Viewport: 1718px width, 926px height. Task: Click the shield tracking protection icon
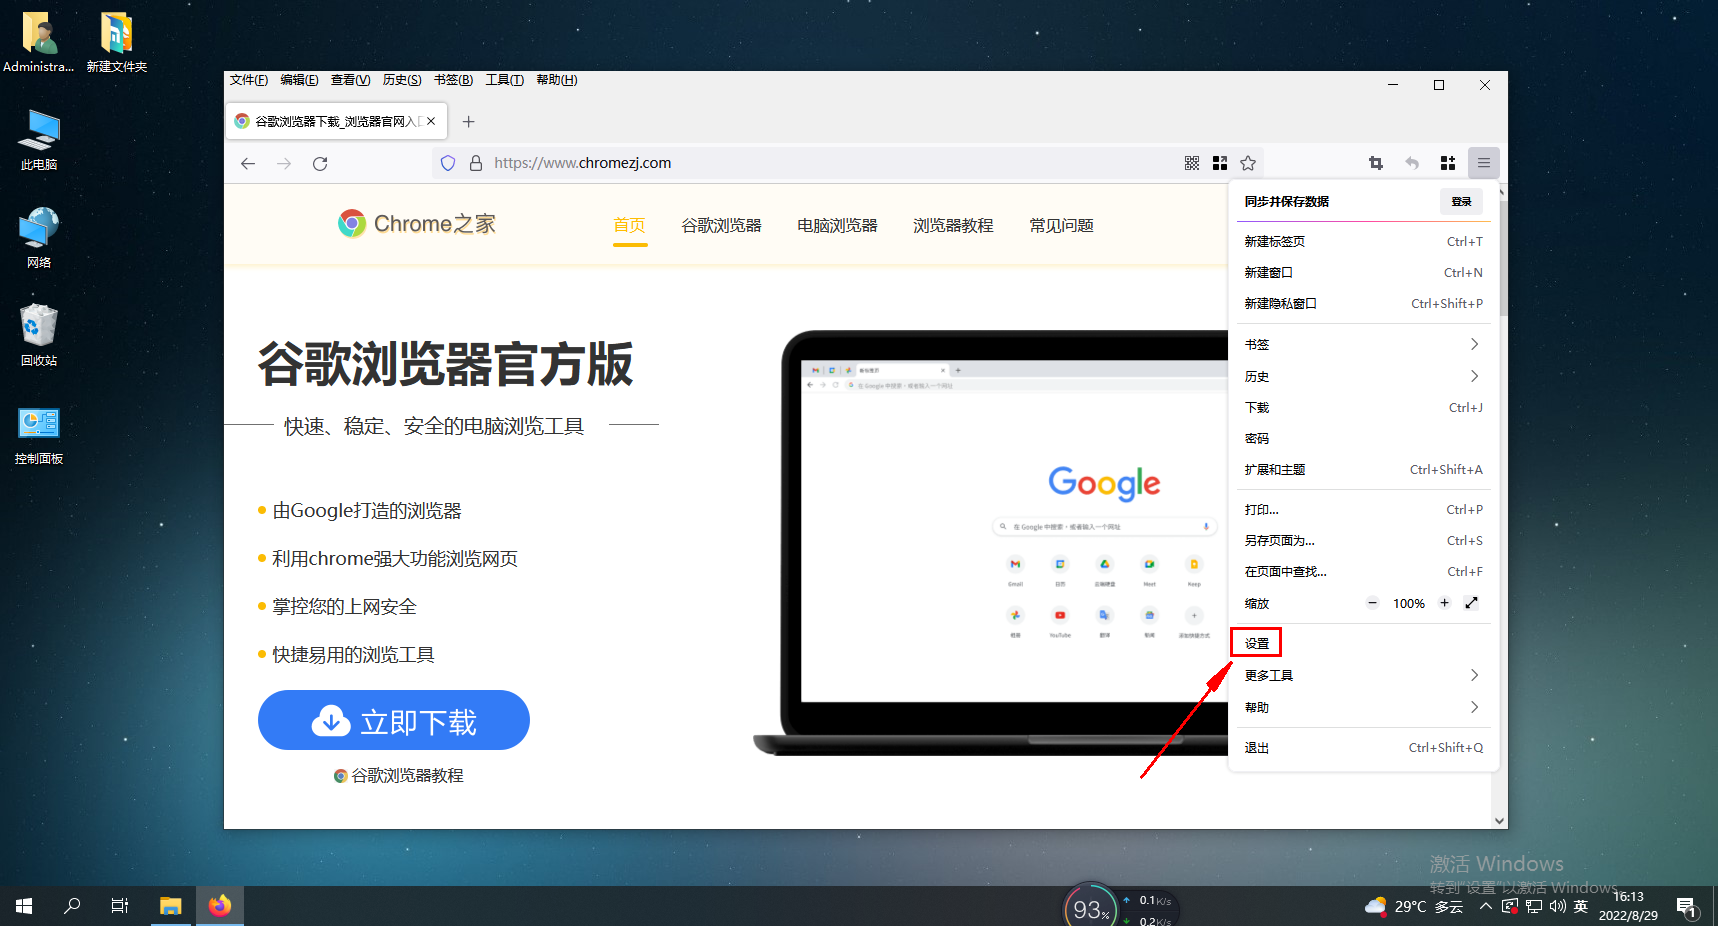click(448, 163)
